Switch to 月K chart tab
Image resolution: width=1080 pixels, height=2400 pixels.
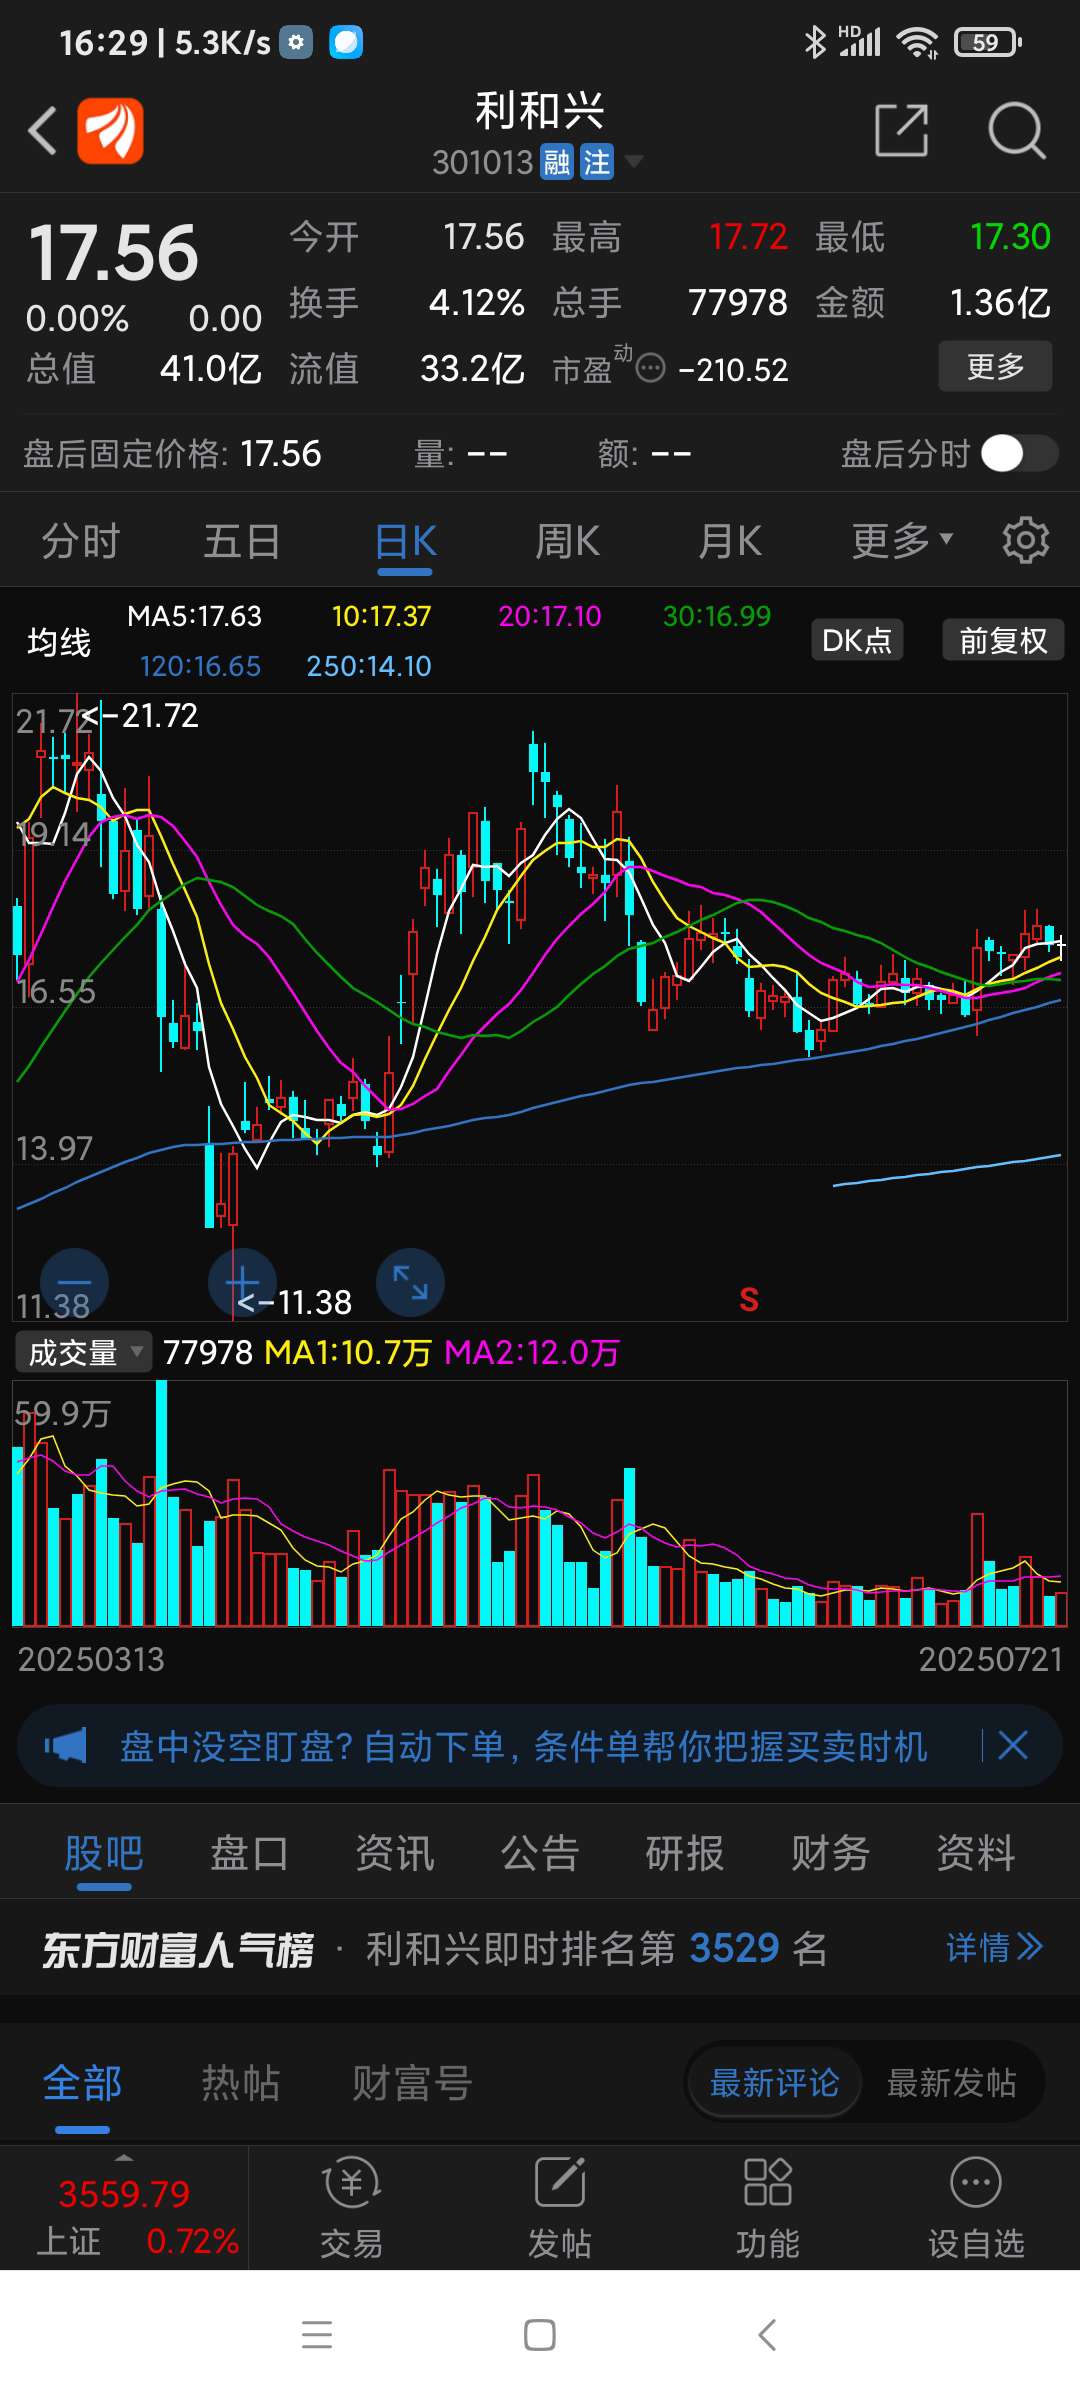tap(730, 541)
